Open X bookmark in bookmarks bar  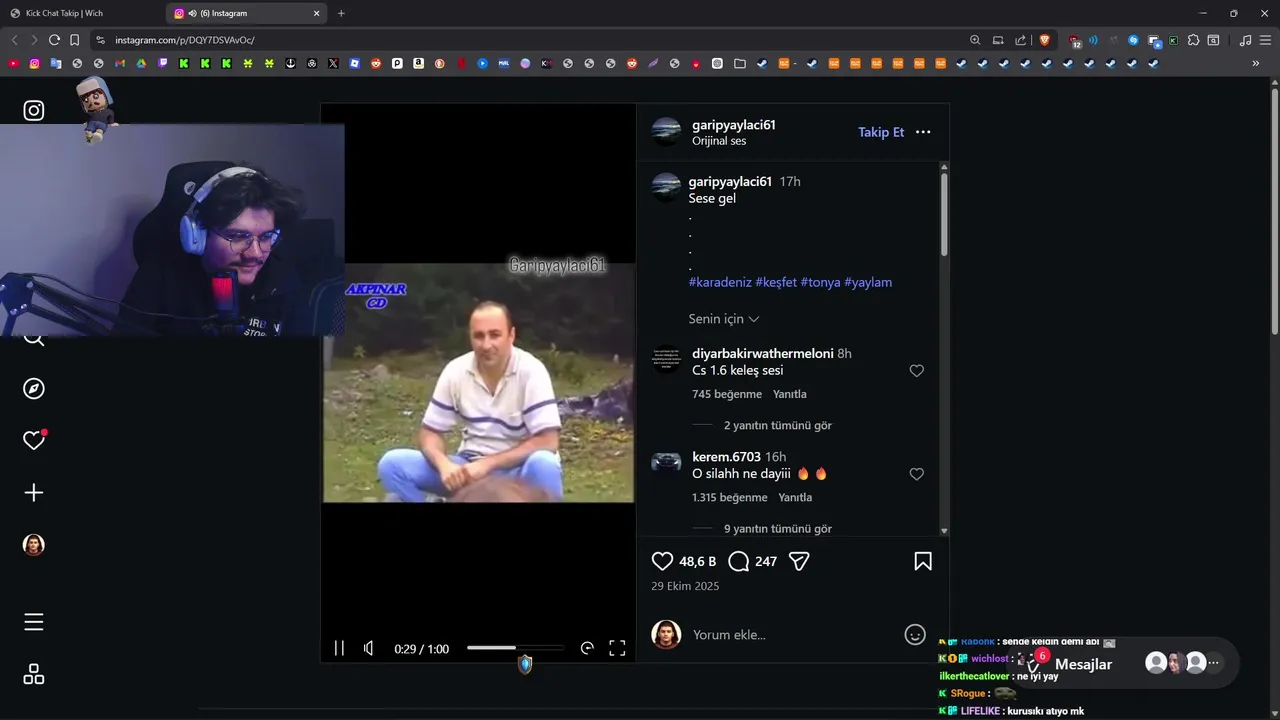333,63
